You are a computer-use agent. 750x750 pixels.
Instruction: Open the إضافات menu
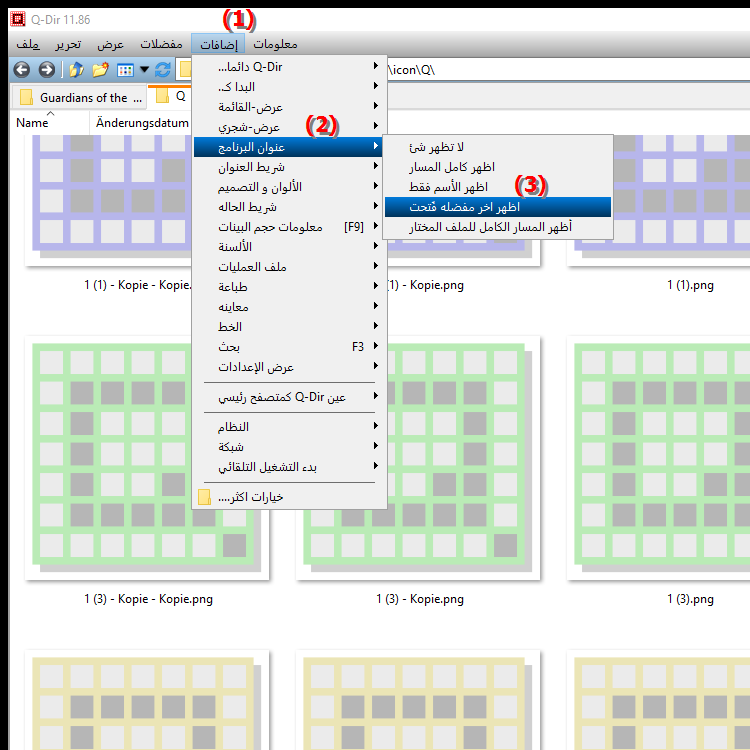[x=218, y=44]
